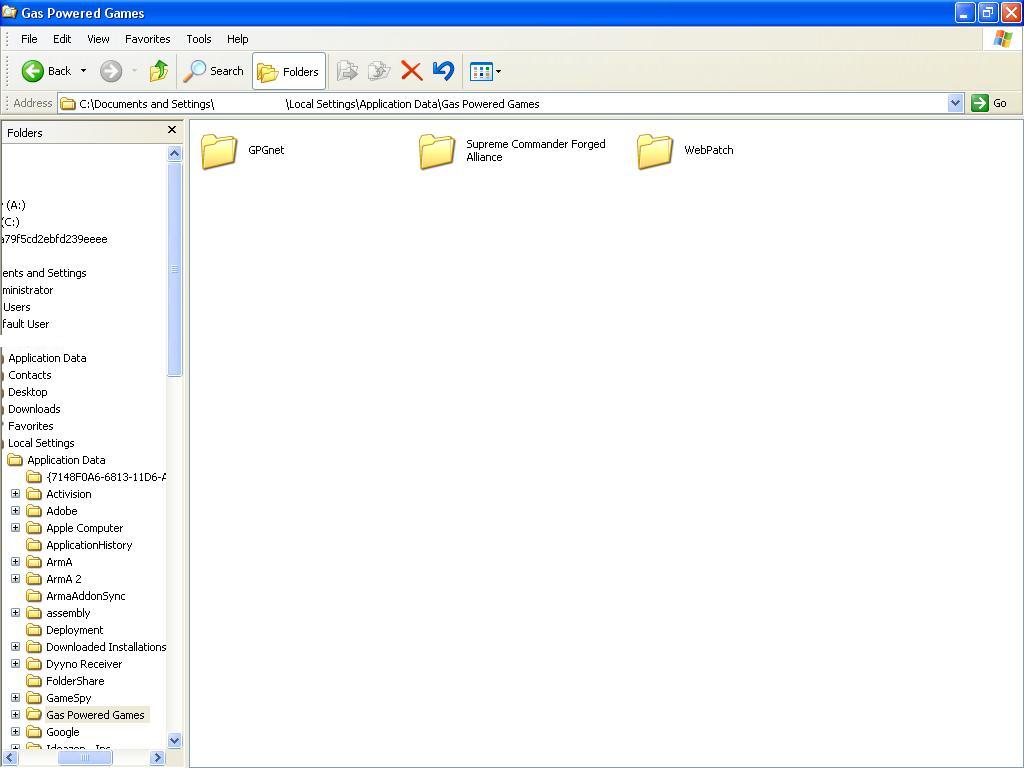
Task: Click the Windows flag logo throbber
Action: (x=1002, y=39)
